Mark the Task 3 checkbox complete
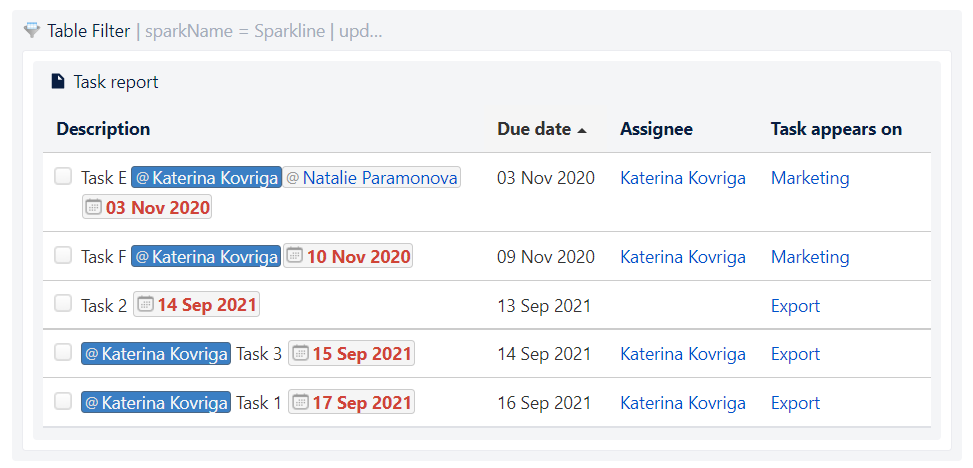The height and width of the screenshot is (468, 973). (63, 353)
